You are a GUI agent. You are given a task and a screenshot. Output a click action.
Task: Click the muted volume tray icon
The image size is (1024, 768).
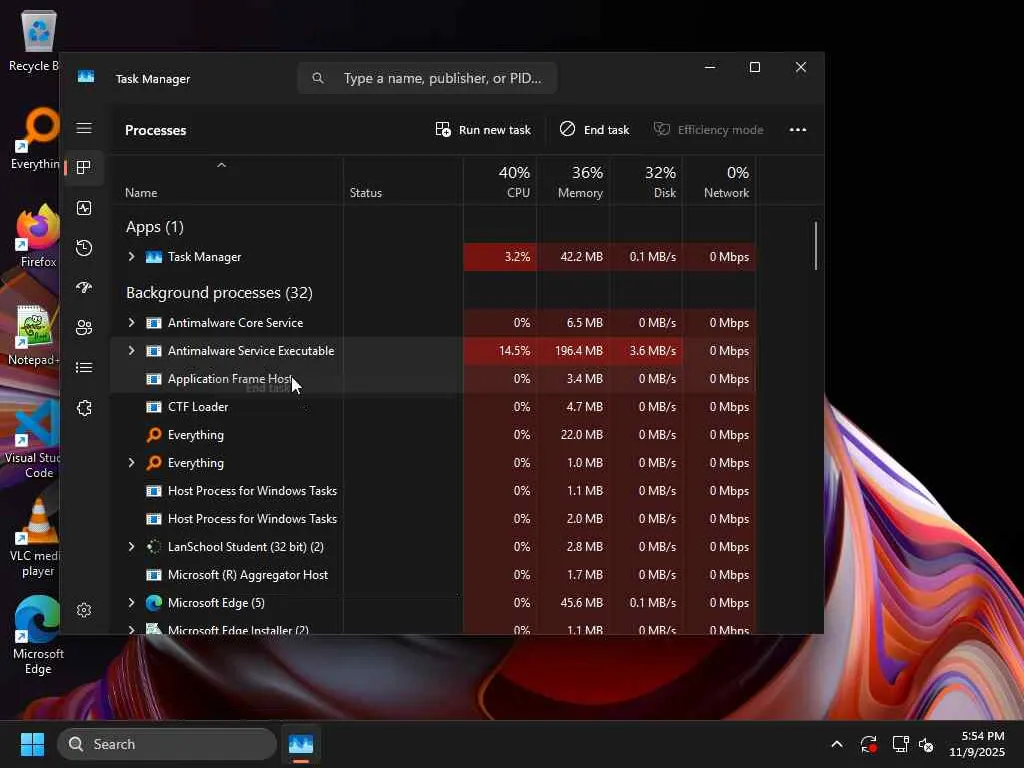926,744
